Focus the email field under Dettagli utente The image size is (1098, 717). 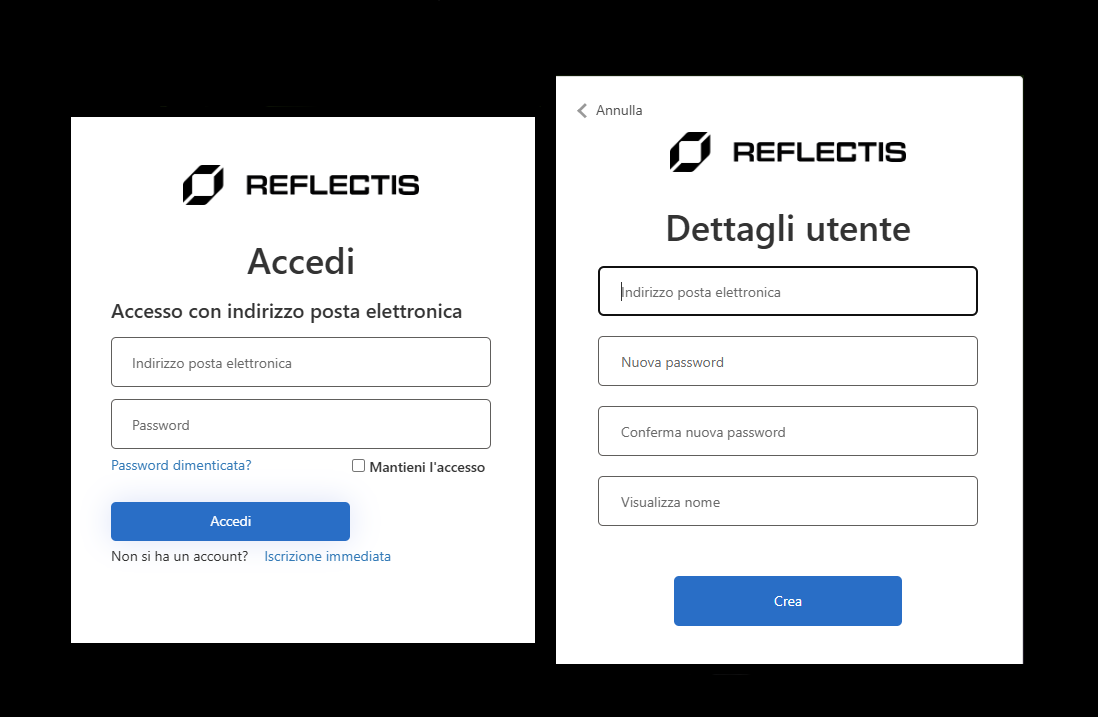[x=788, y=292]
